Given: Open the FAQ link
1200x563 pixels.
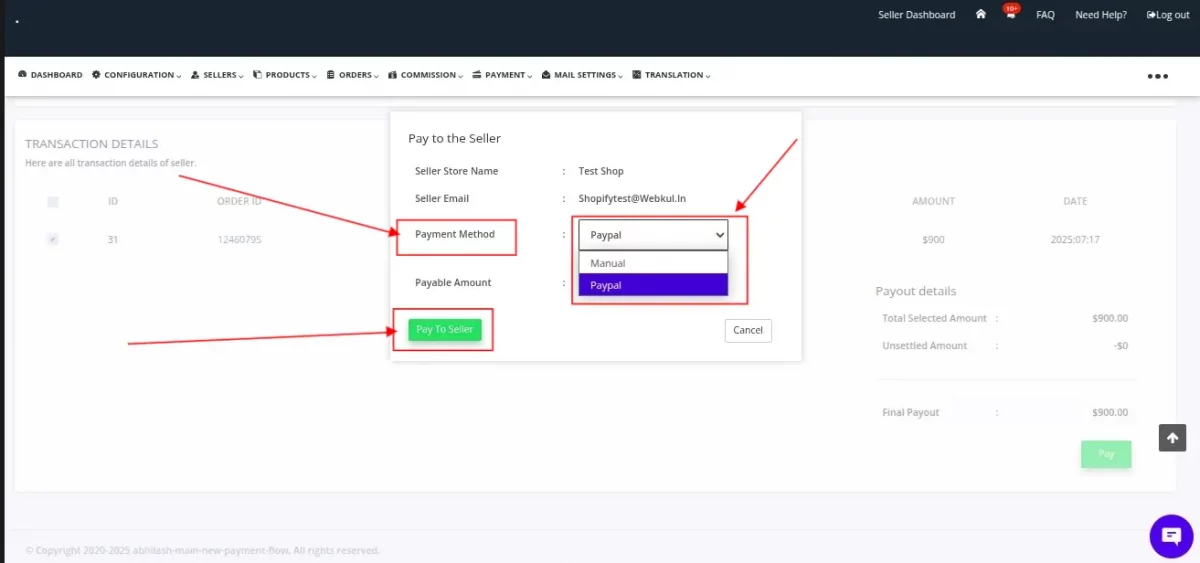Looking at the screenshot, I should point(1045,15).
